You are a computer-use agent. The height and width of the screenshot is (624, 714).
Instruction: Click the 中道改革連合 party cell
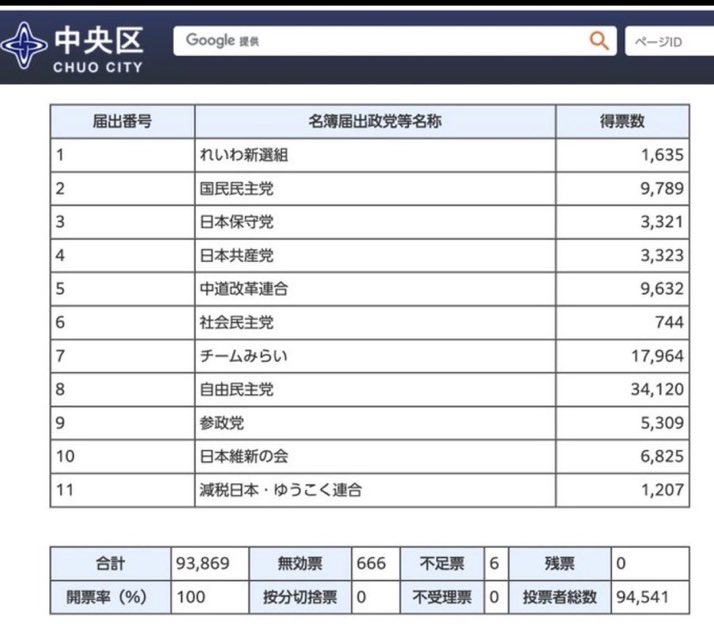click(245, 289)
